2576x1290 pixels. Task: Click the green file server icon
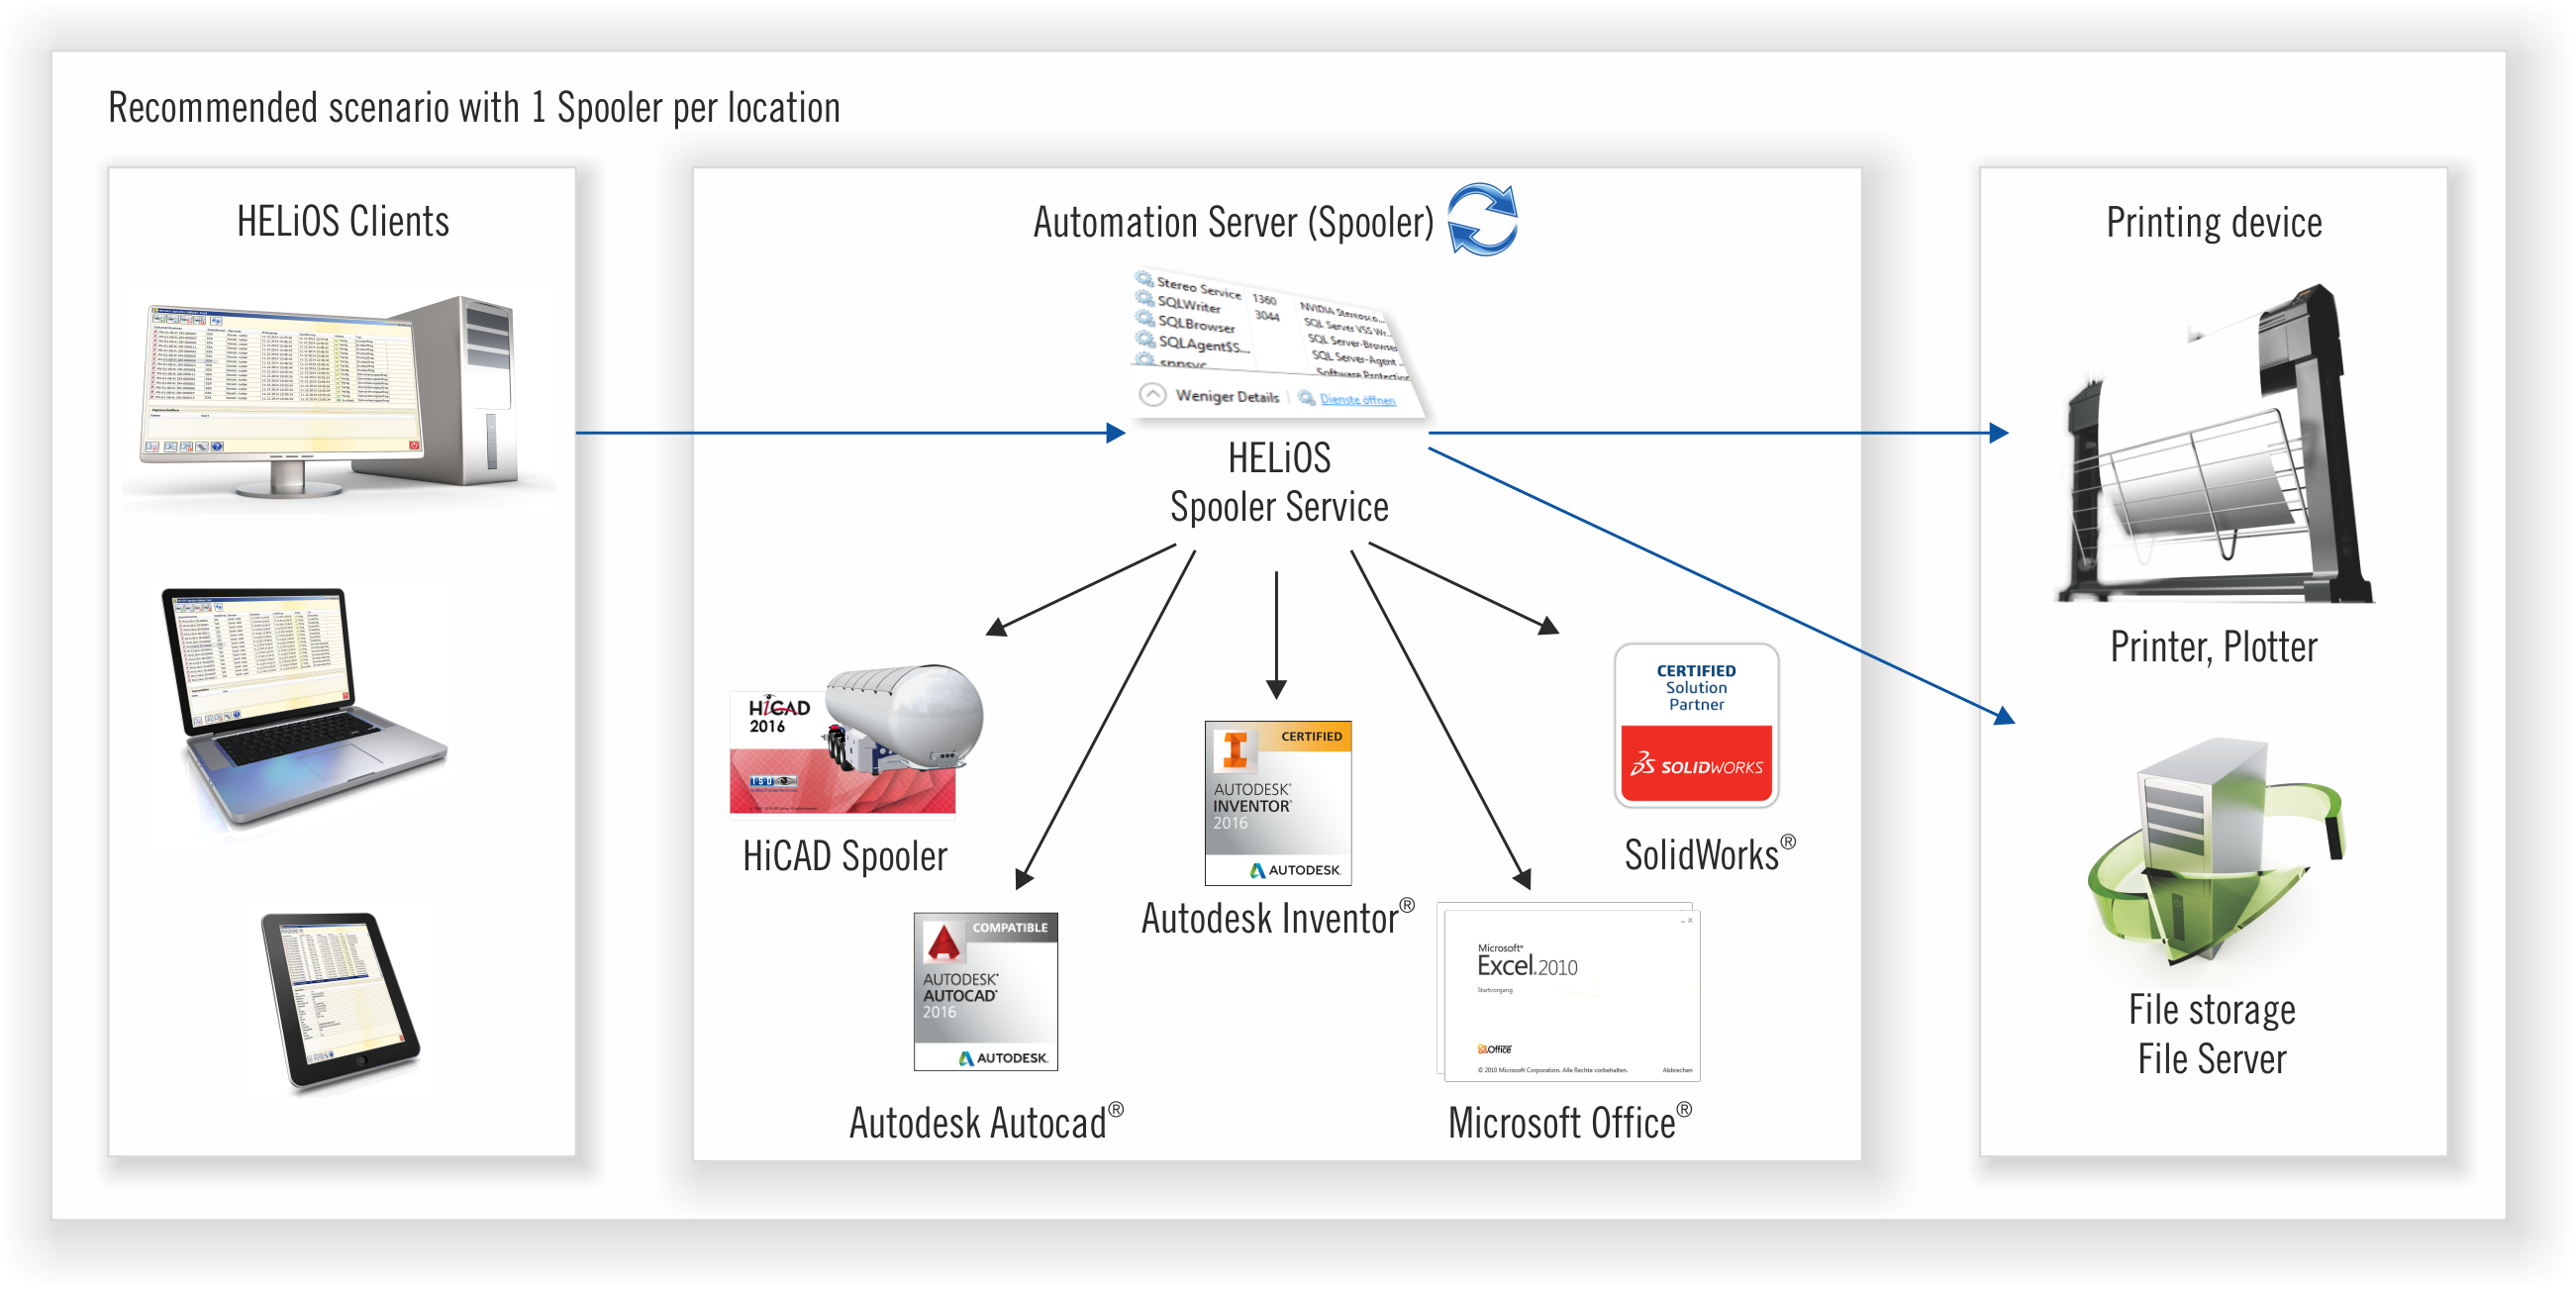point(2213,851)
